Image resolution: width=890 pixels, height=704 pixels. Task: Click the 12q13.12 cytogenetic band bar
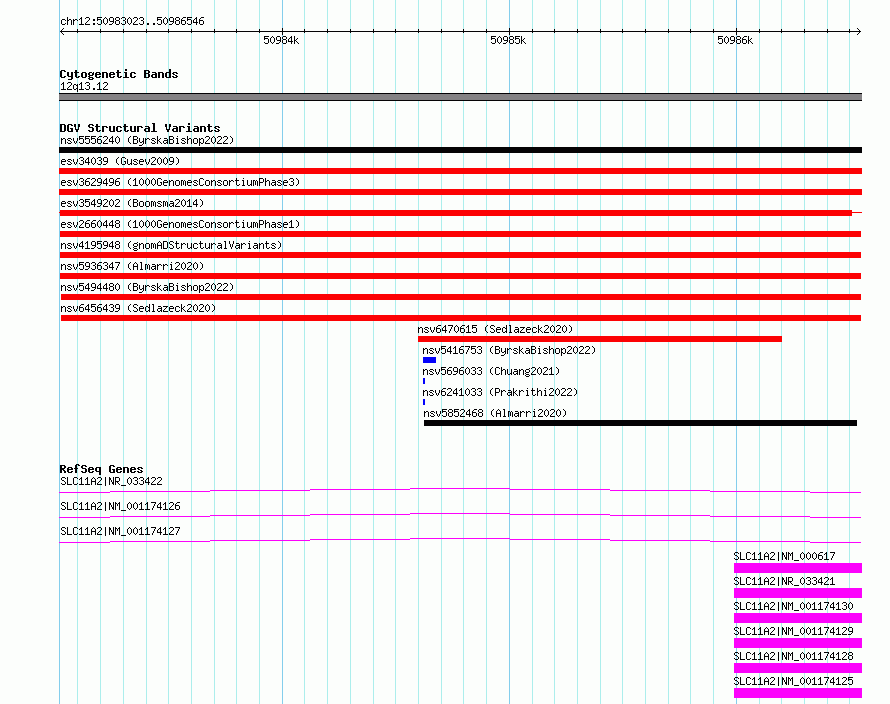(460, 97)
